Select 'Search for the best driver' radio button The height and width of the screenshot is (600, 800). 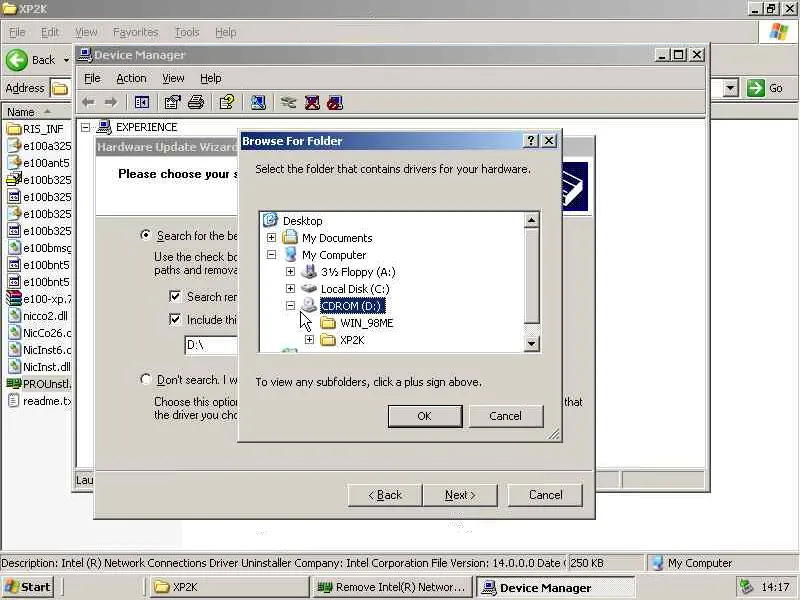coord(145,235)
